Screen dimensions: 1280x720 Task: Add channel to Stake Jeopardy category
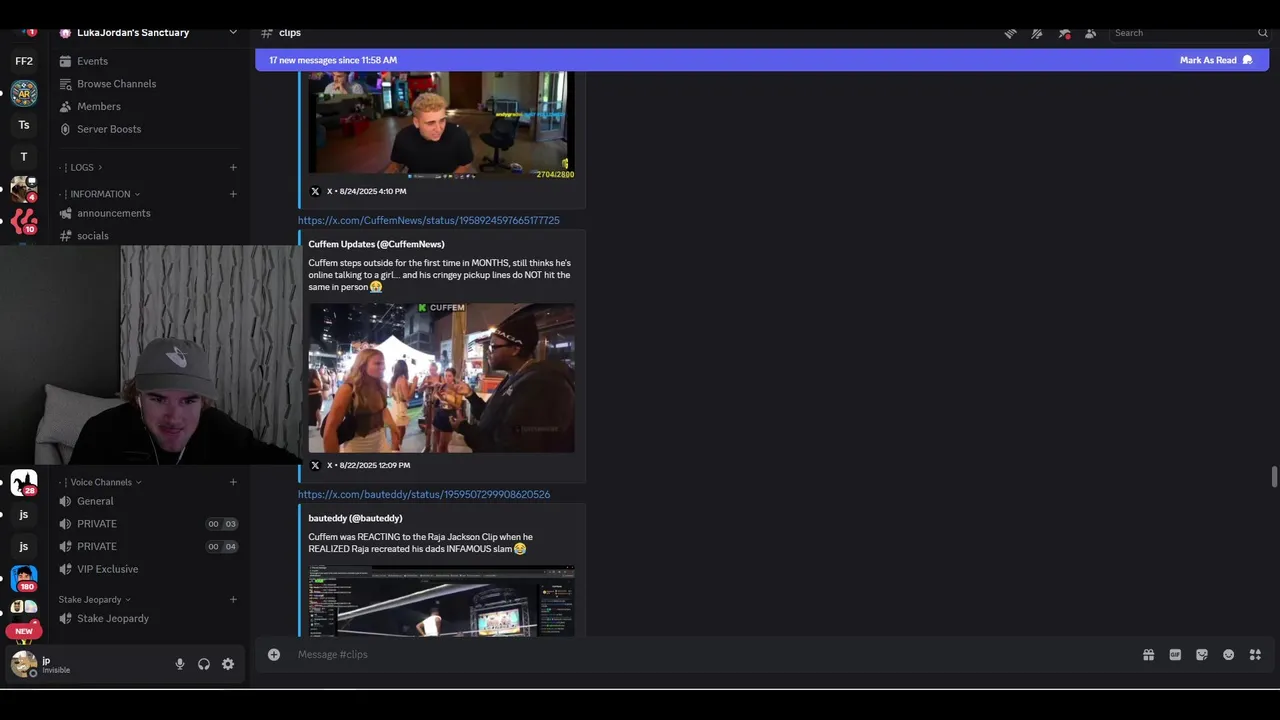[233, 600]
